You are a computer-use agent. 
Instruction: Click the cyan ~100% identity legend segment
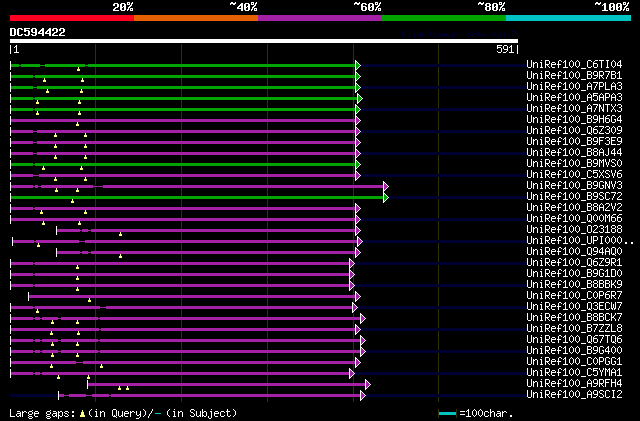click(x=569, y=18)
